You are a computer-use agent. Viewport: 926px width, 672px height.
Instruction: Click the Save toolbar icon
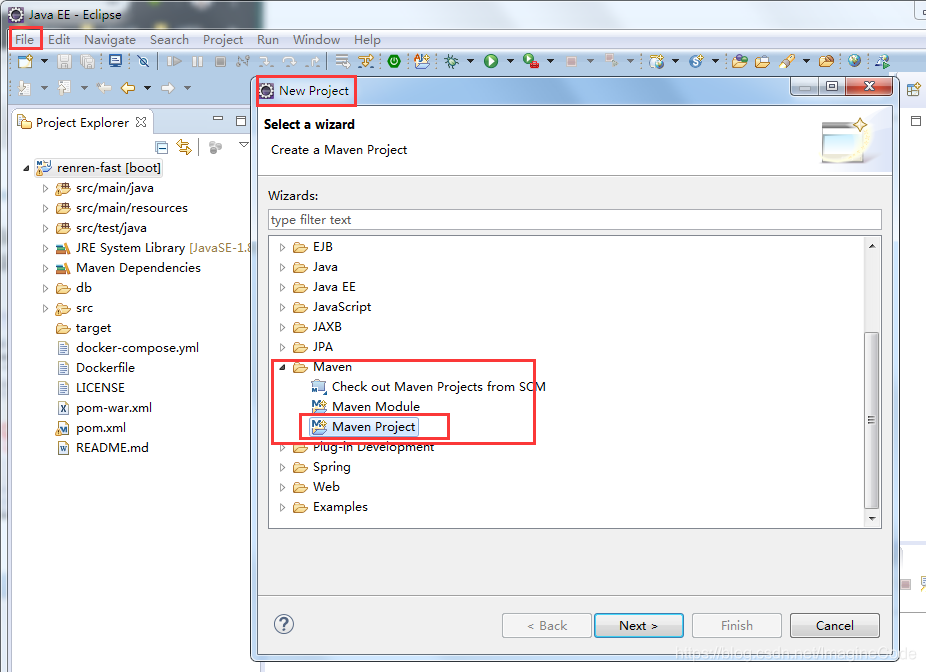[64, 61]
